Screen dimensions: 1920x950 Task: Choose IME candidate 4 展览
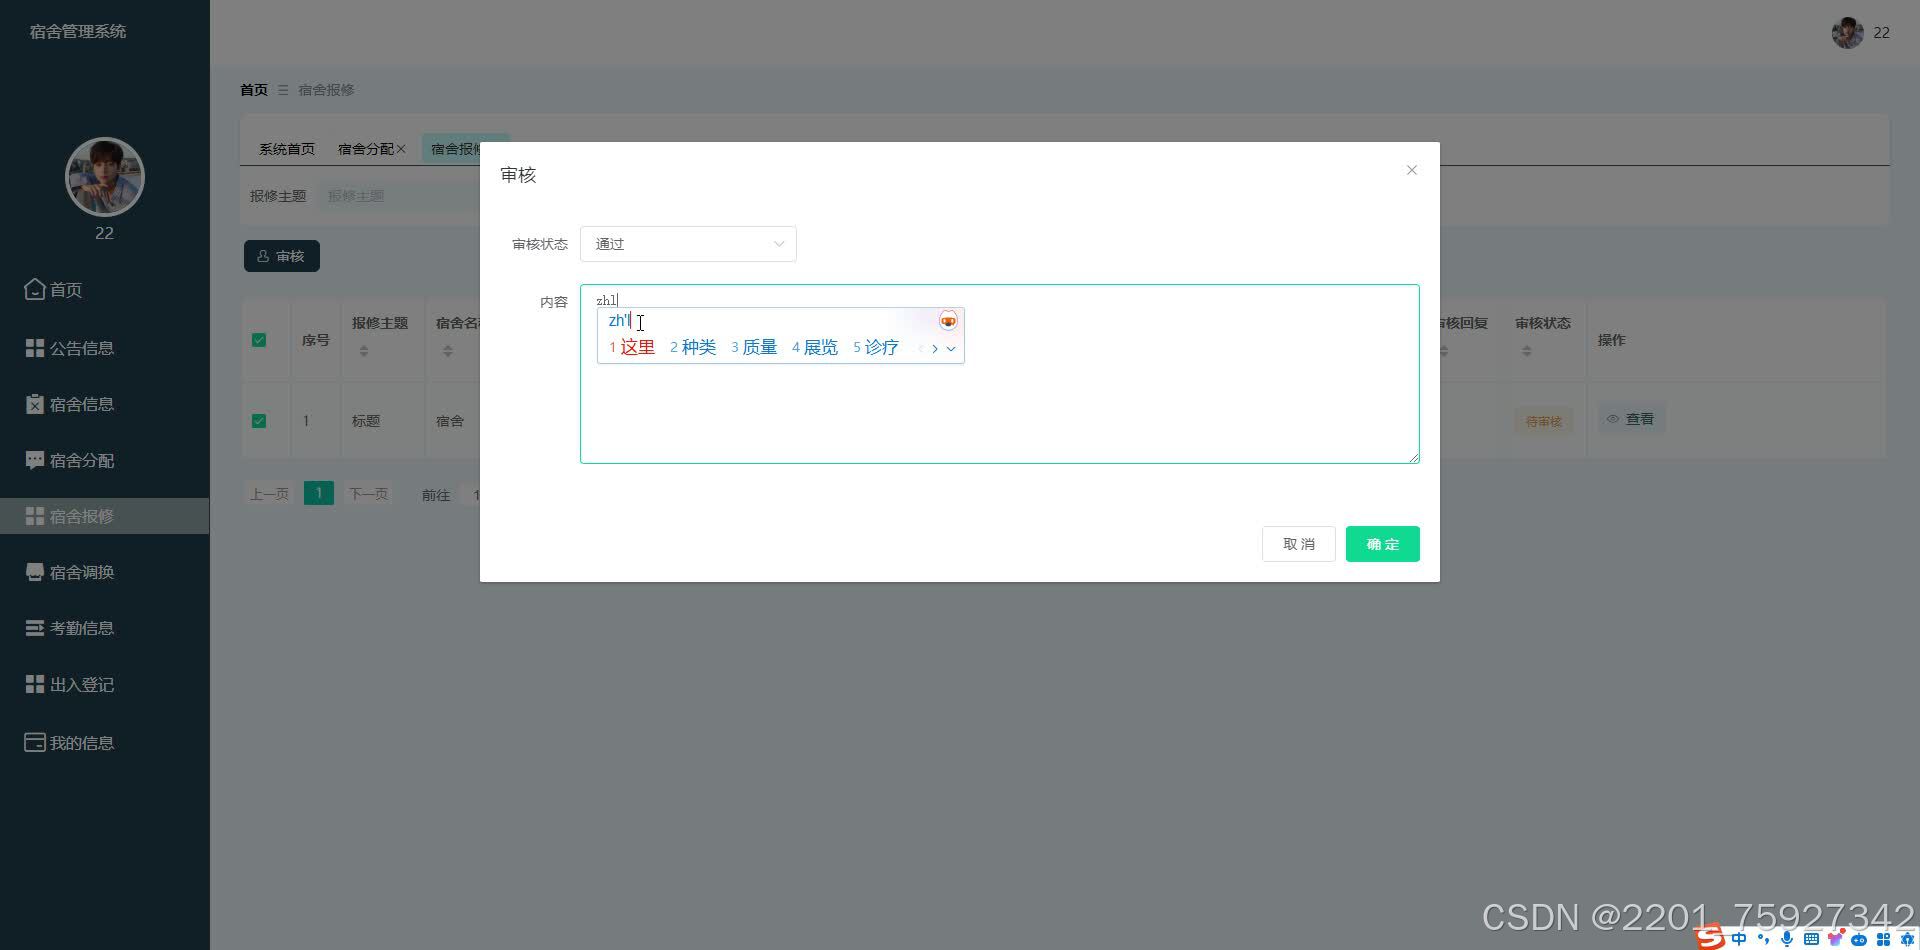(x=815, y=347)
